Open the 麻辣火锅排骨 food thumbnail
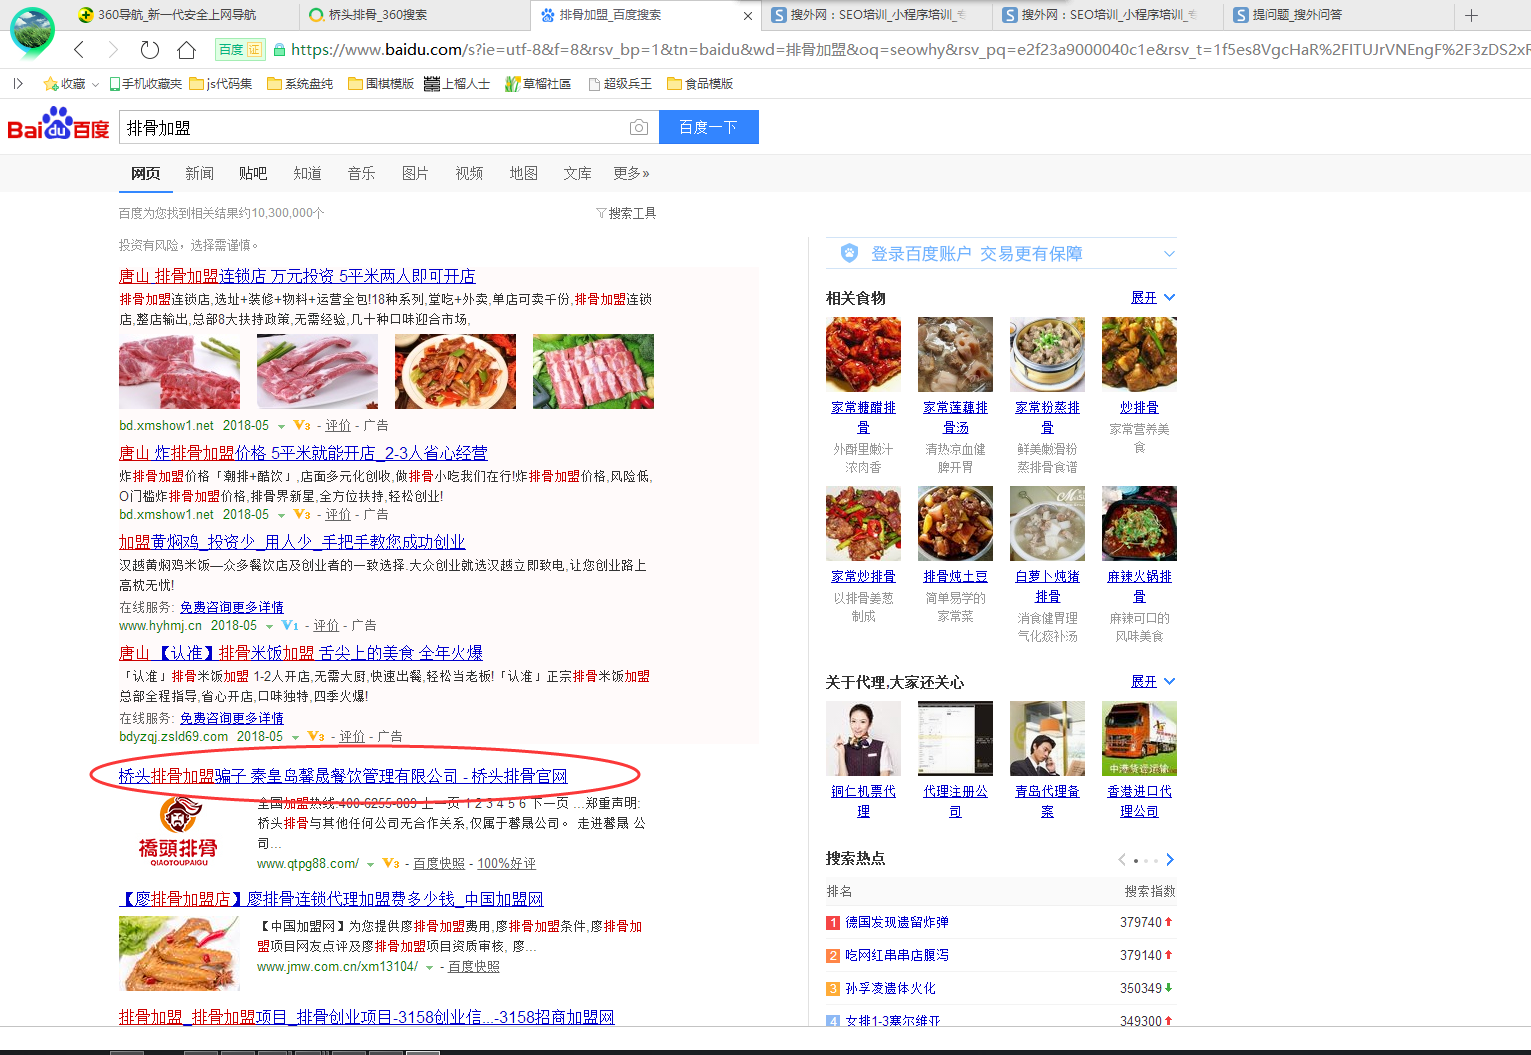Viewport: 1531px width, 1055px height. point(1139,523)
